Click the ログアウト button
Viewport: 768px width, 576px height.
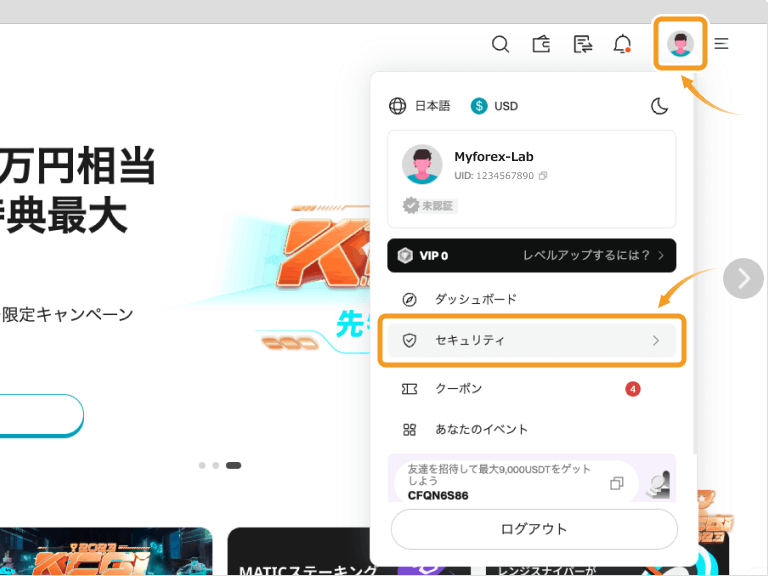pos(533,529)
